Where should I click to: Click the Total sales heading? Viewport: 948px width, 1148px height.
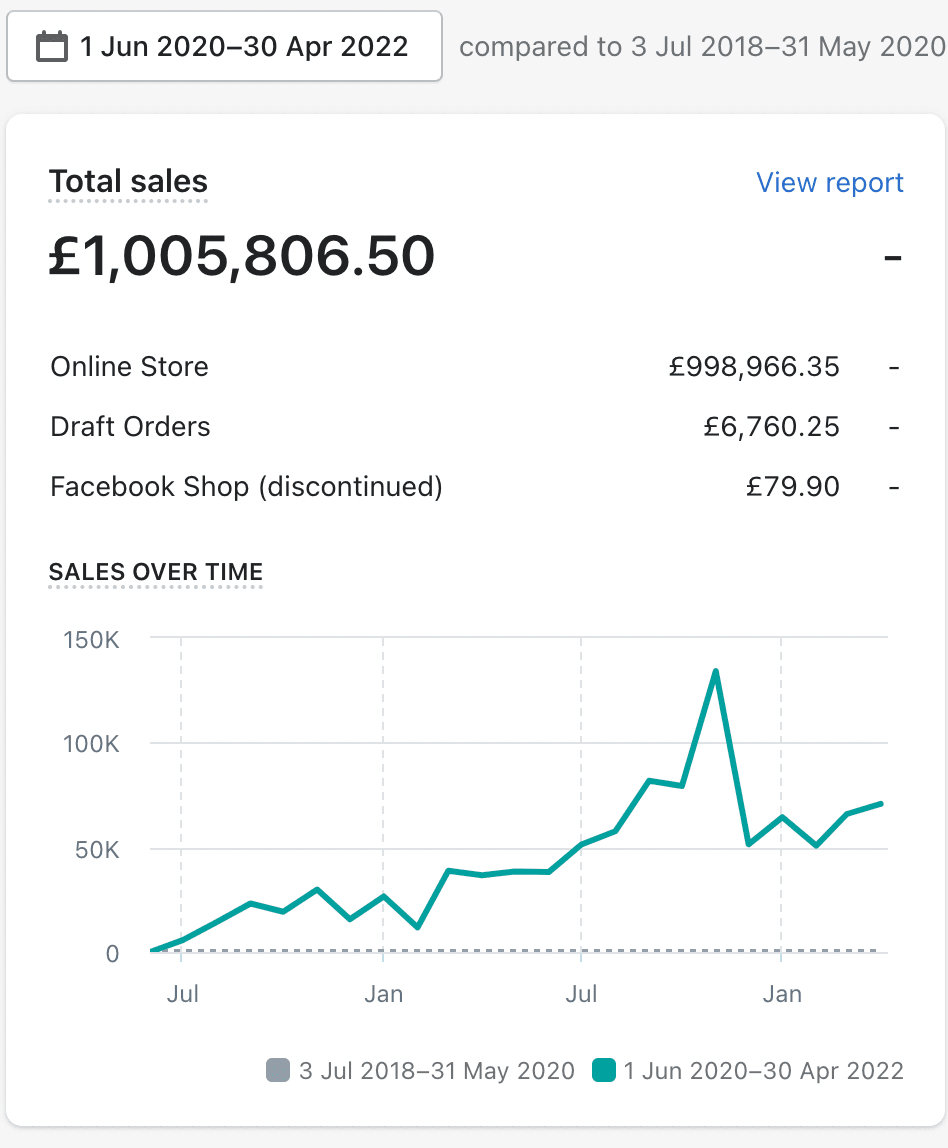click(128, 182)
